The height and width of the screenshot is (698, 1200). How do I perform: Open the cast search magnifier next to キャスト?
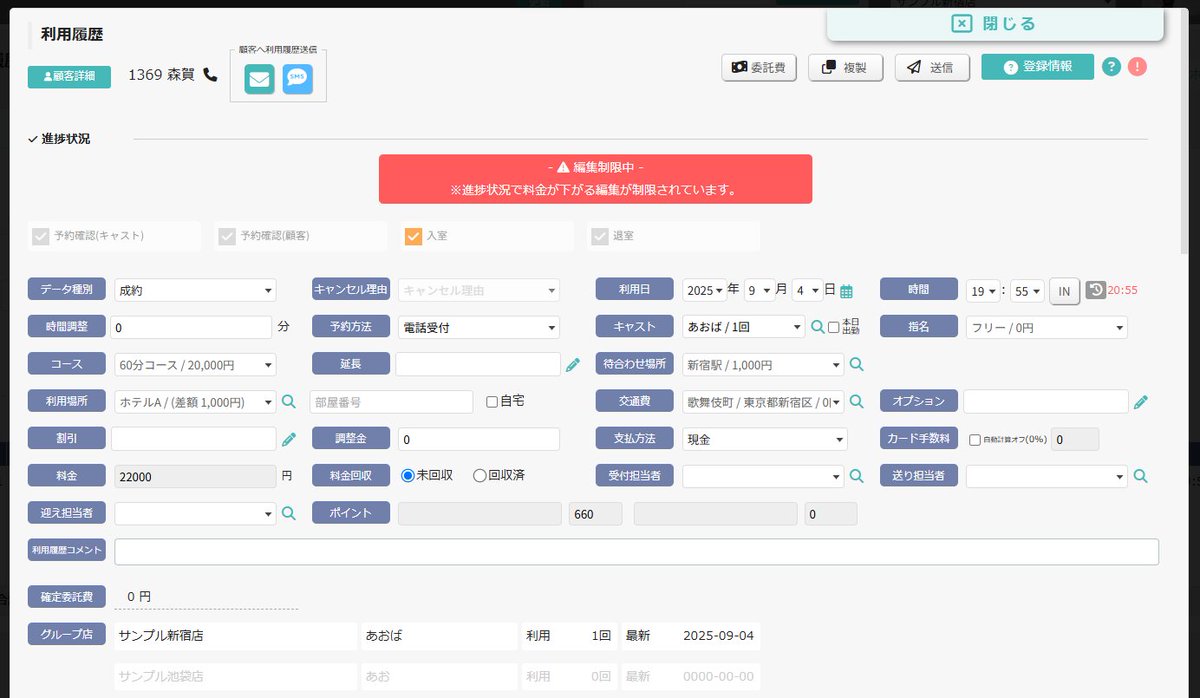coord(817,327)
